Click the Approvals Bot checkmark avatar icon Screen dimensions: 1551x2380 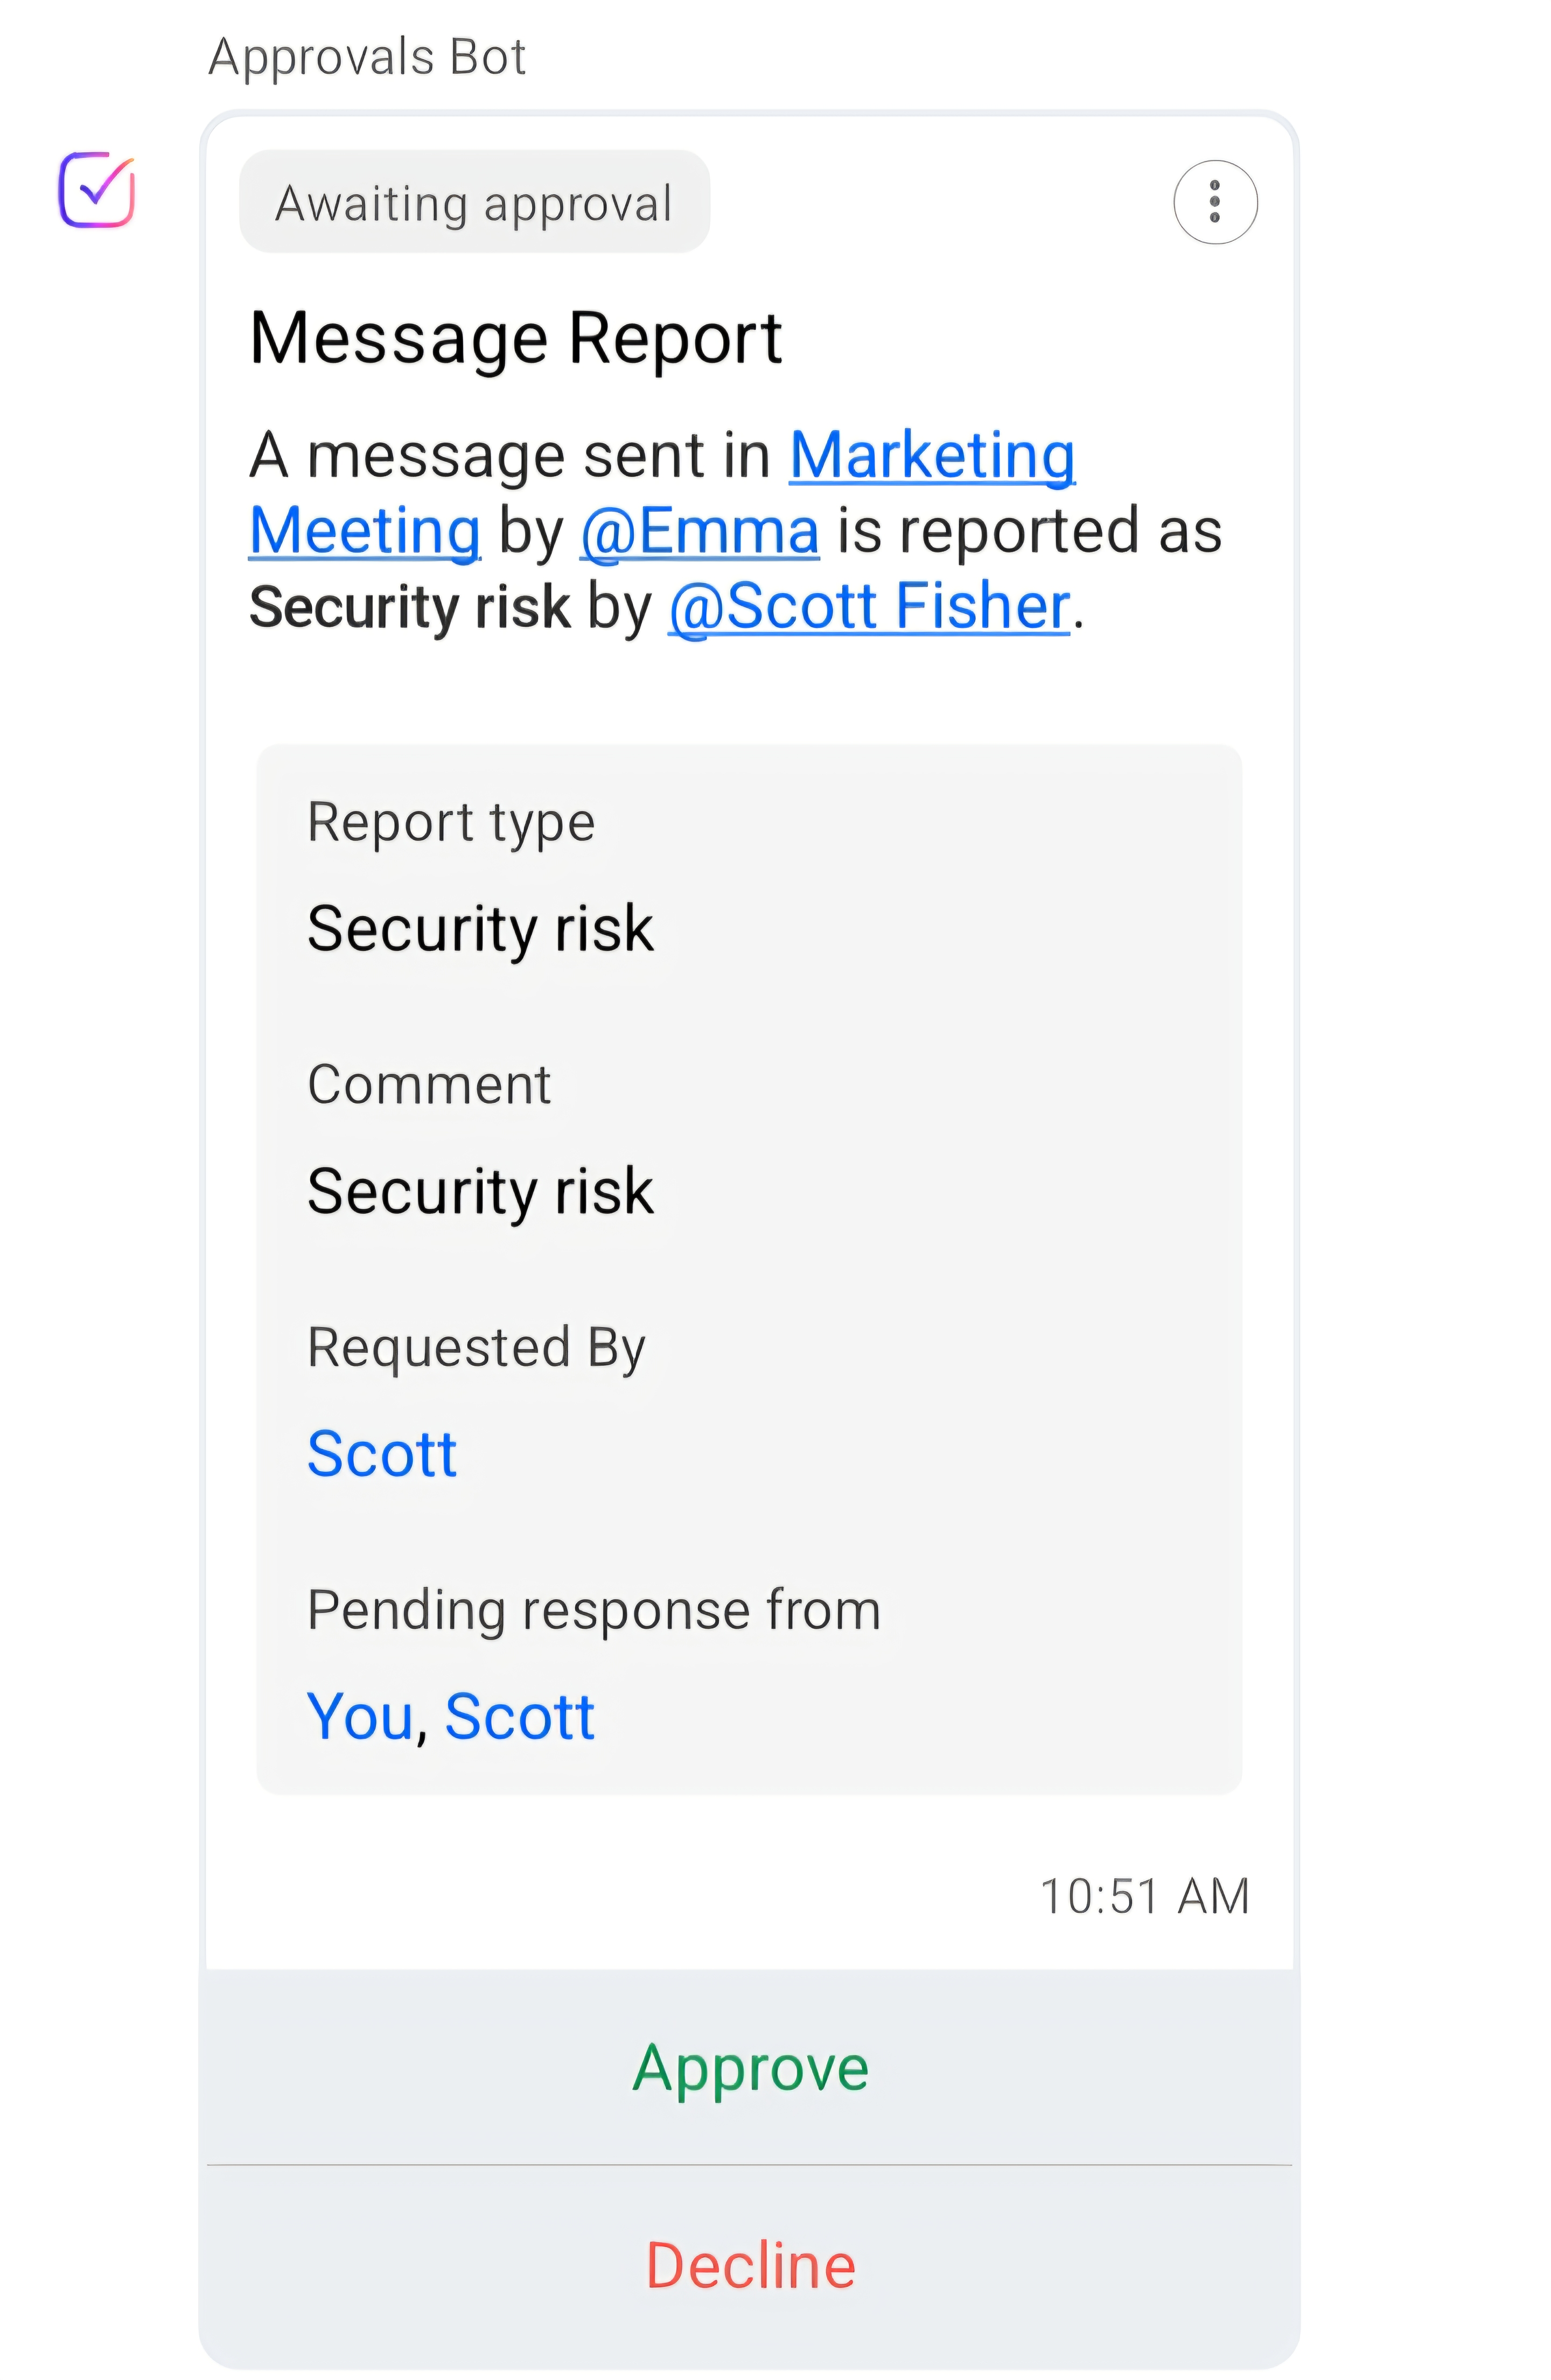[96, 190]
